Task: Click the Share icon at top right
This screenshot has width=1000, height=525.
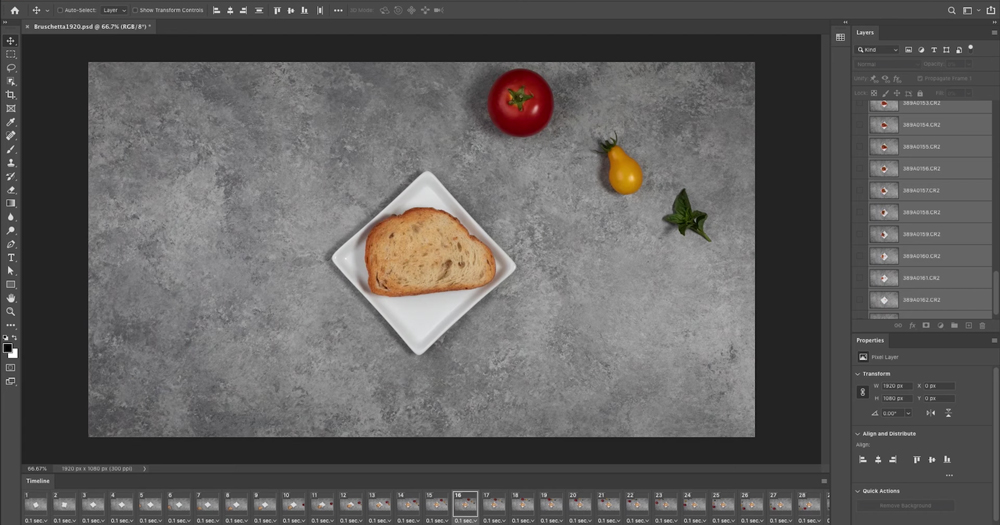Action: click(x=990, y=10)
